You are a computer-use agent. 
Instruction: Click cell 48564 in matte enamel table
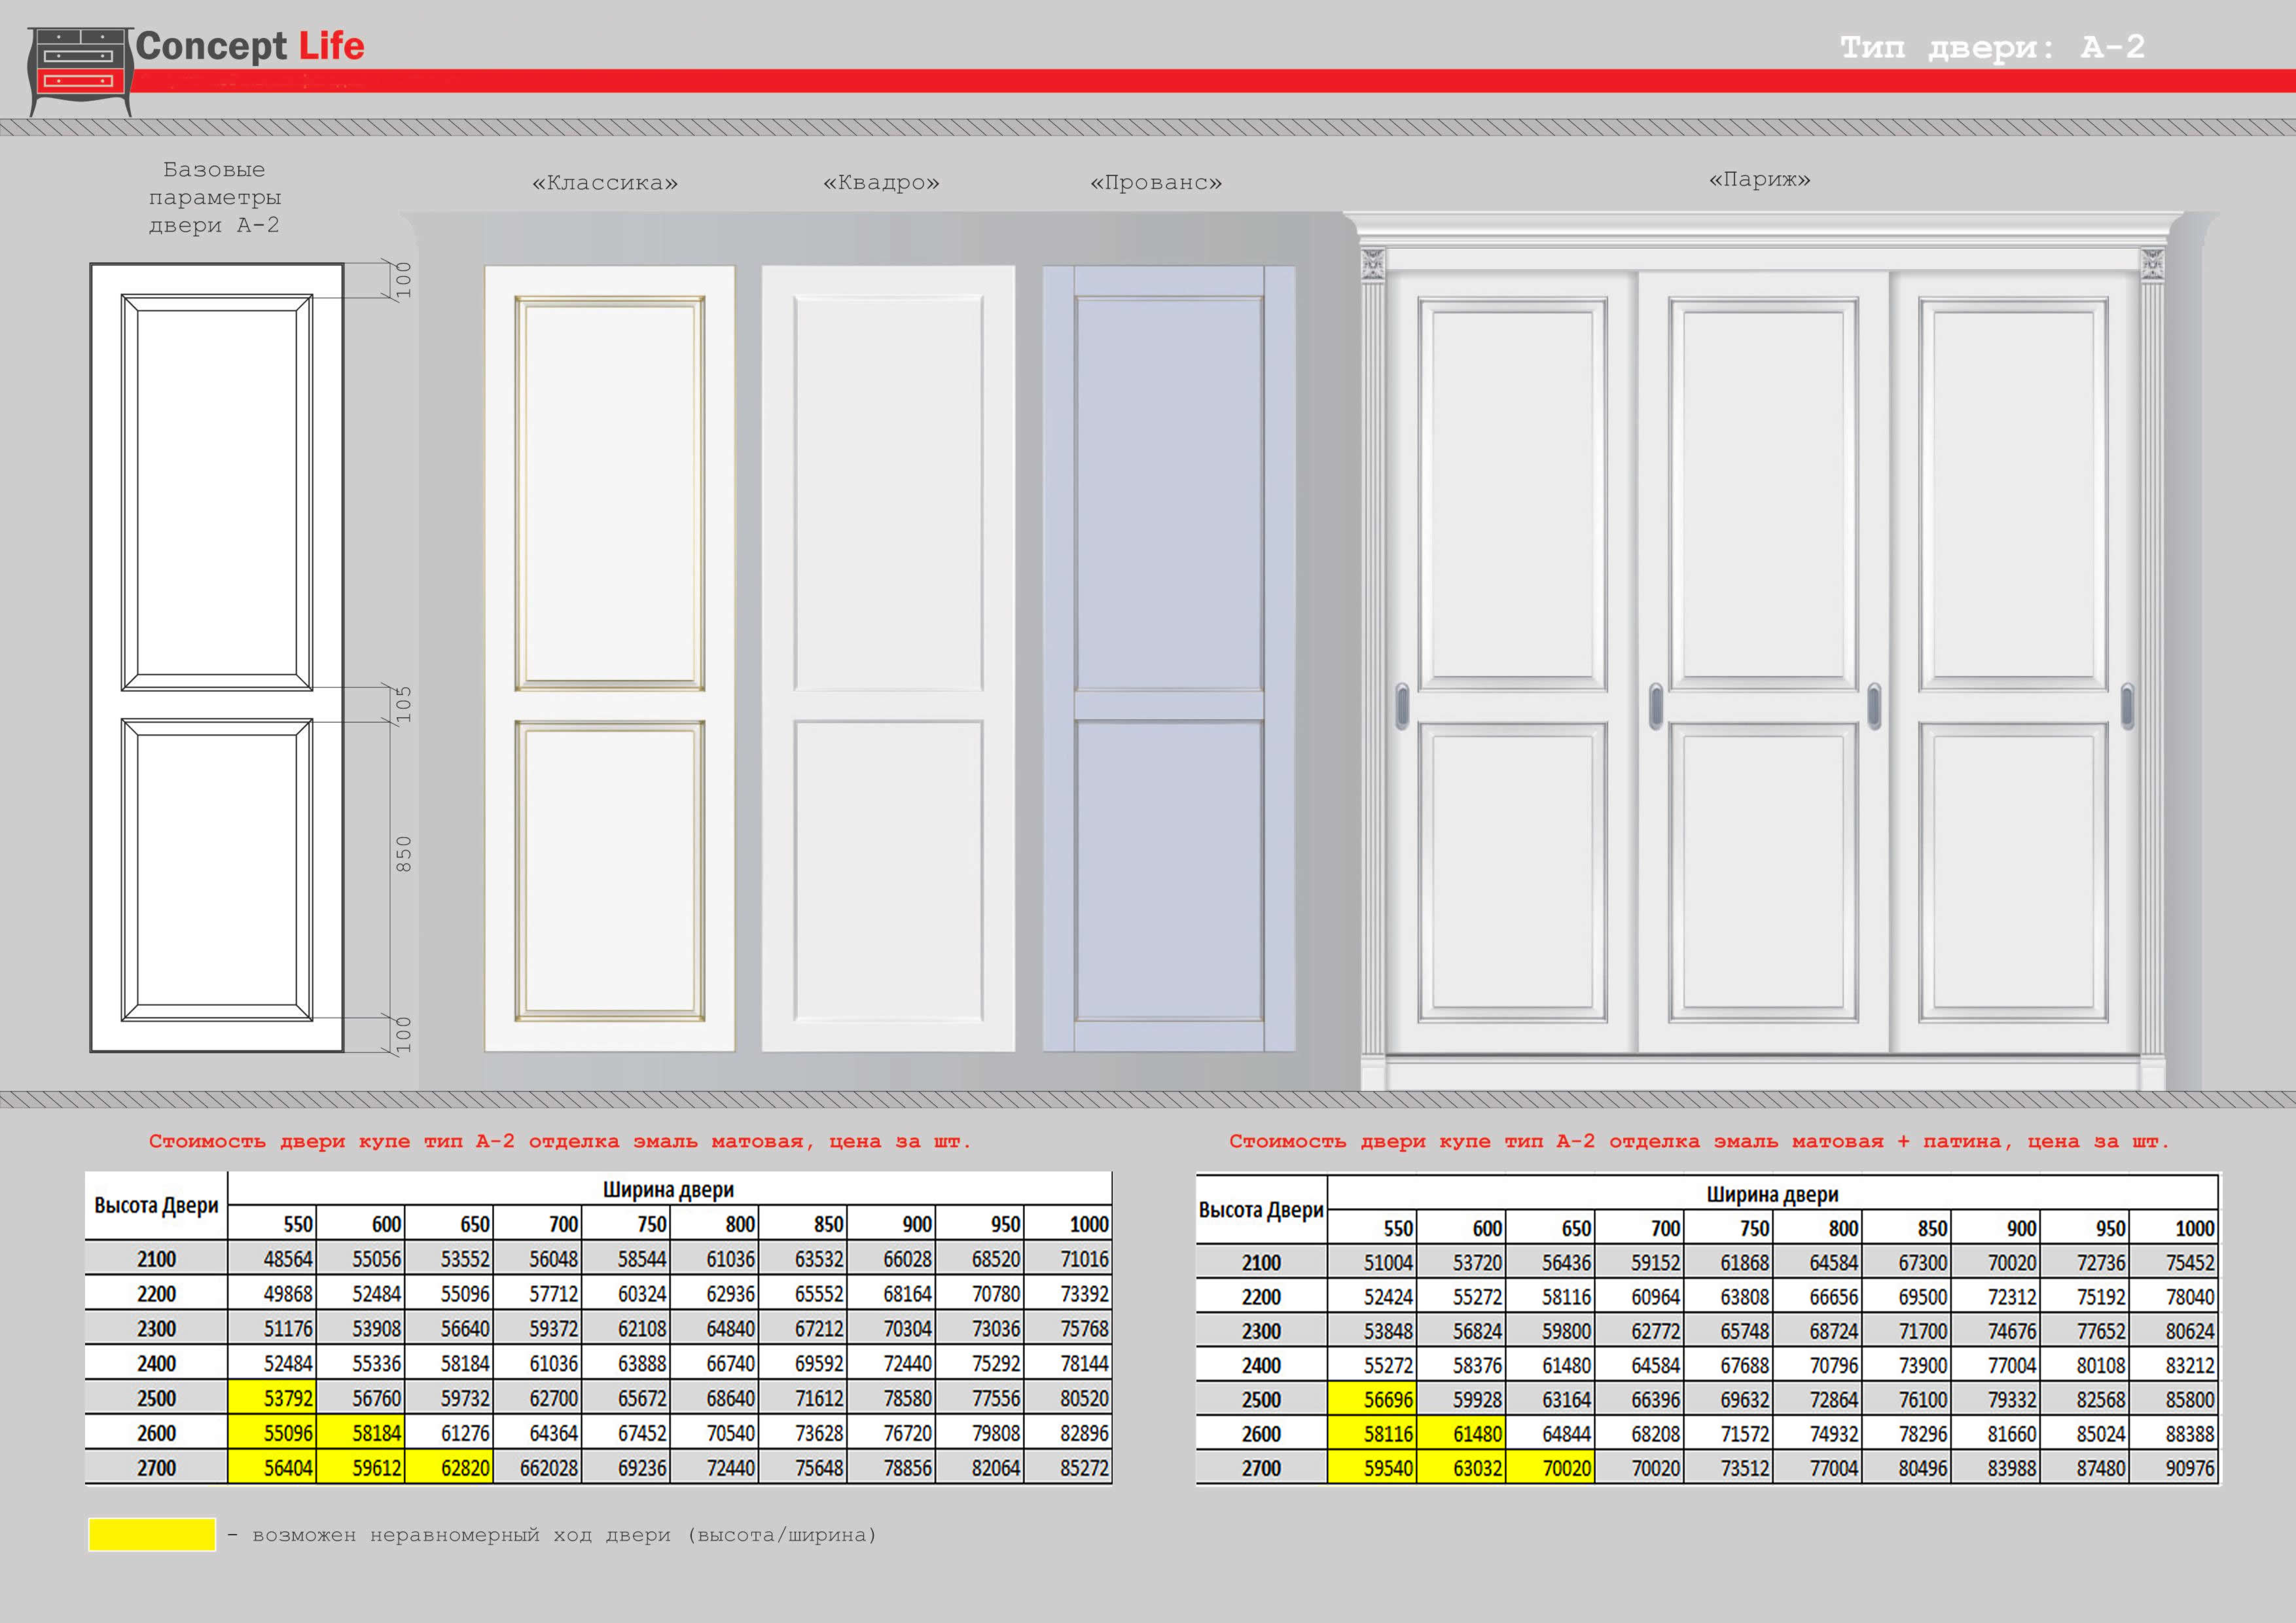272,1259
